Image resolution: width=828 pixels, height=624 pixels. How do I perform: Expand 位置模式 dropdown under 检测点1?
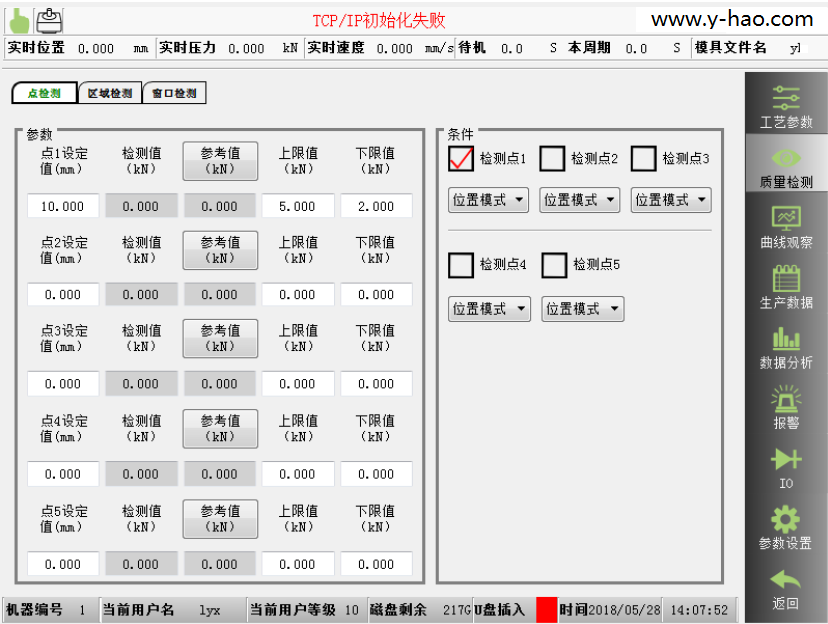coord(489,200)
